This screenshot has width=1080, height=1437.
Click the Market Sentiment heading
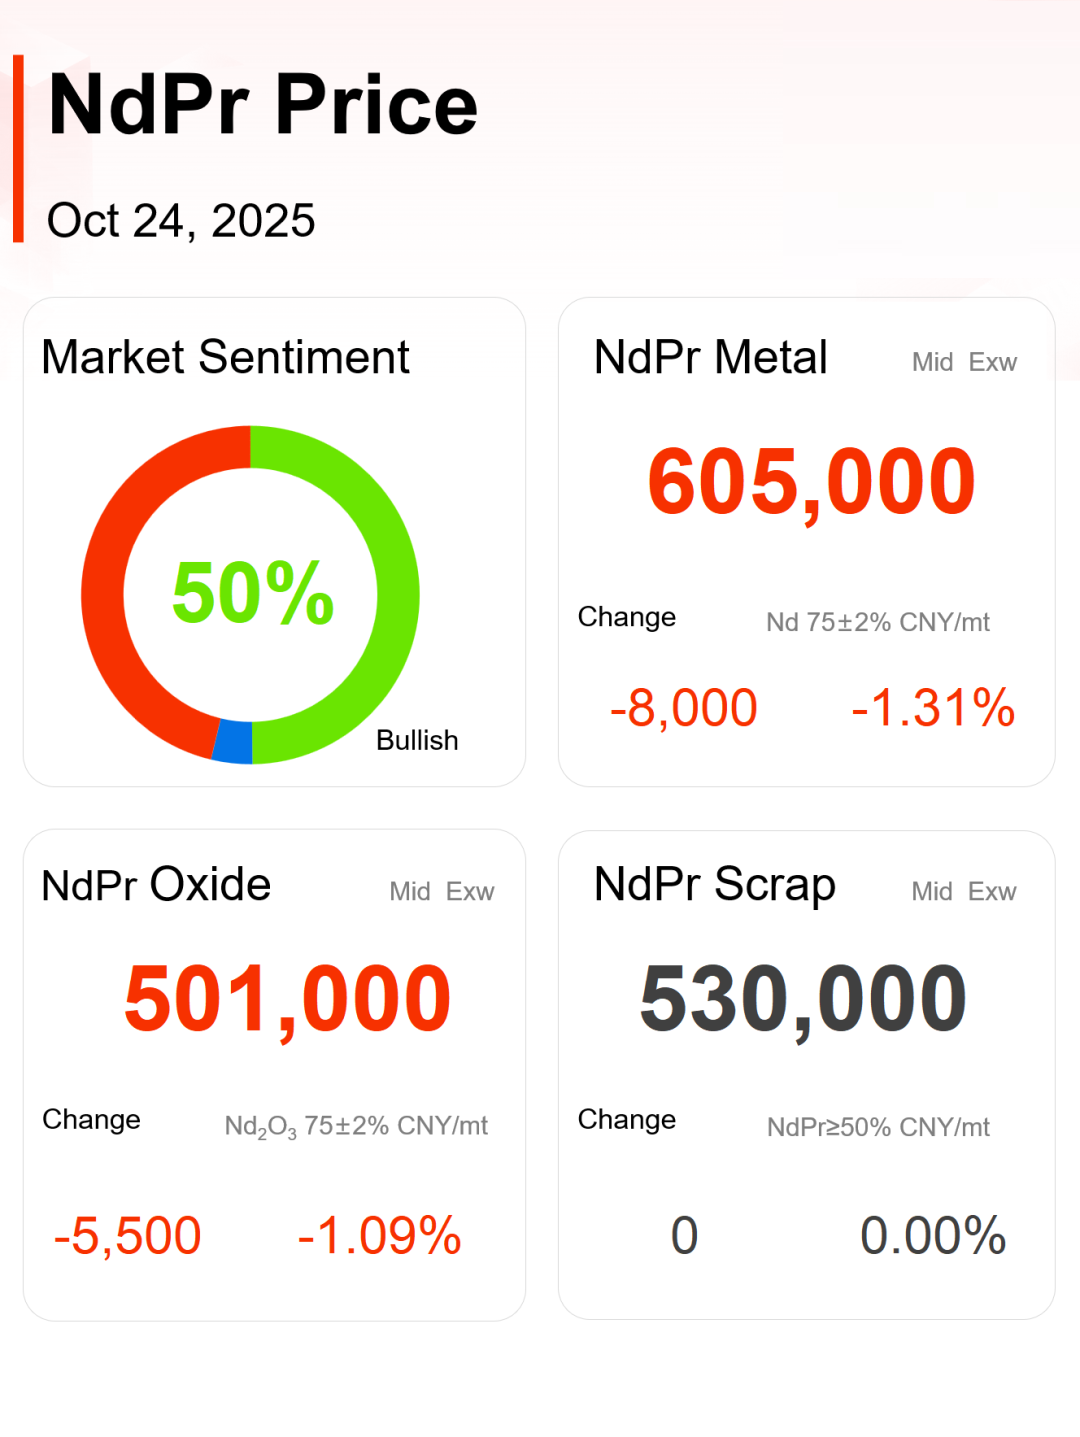click(225, 357)
